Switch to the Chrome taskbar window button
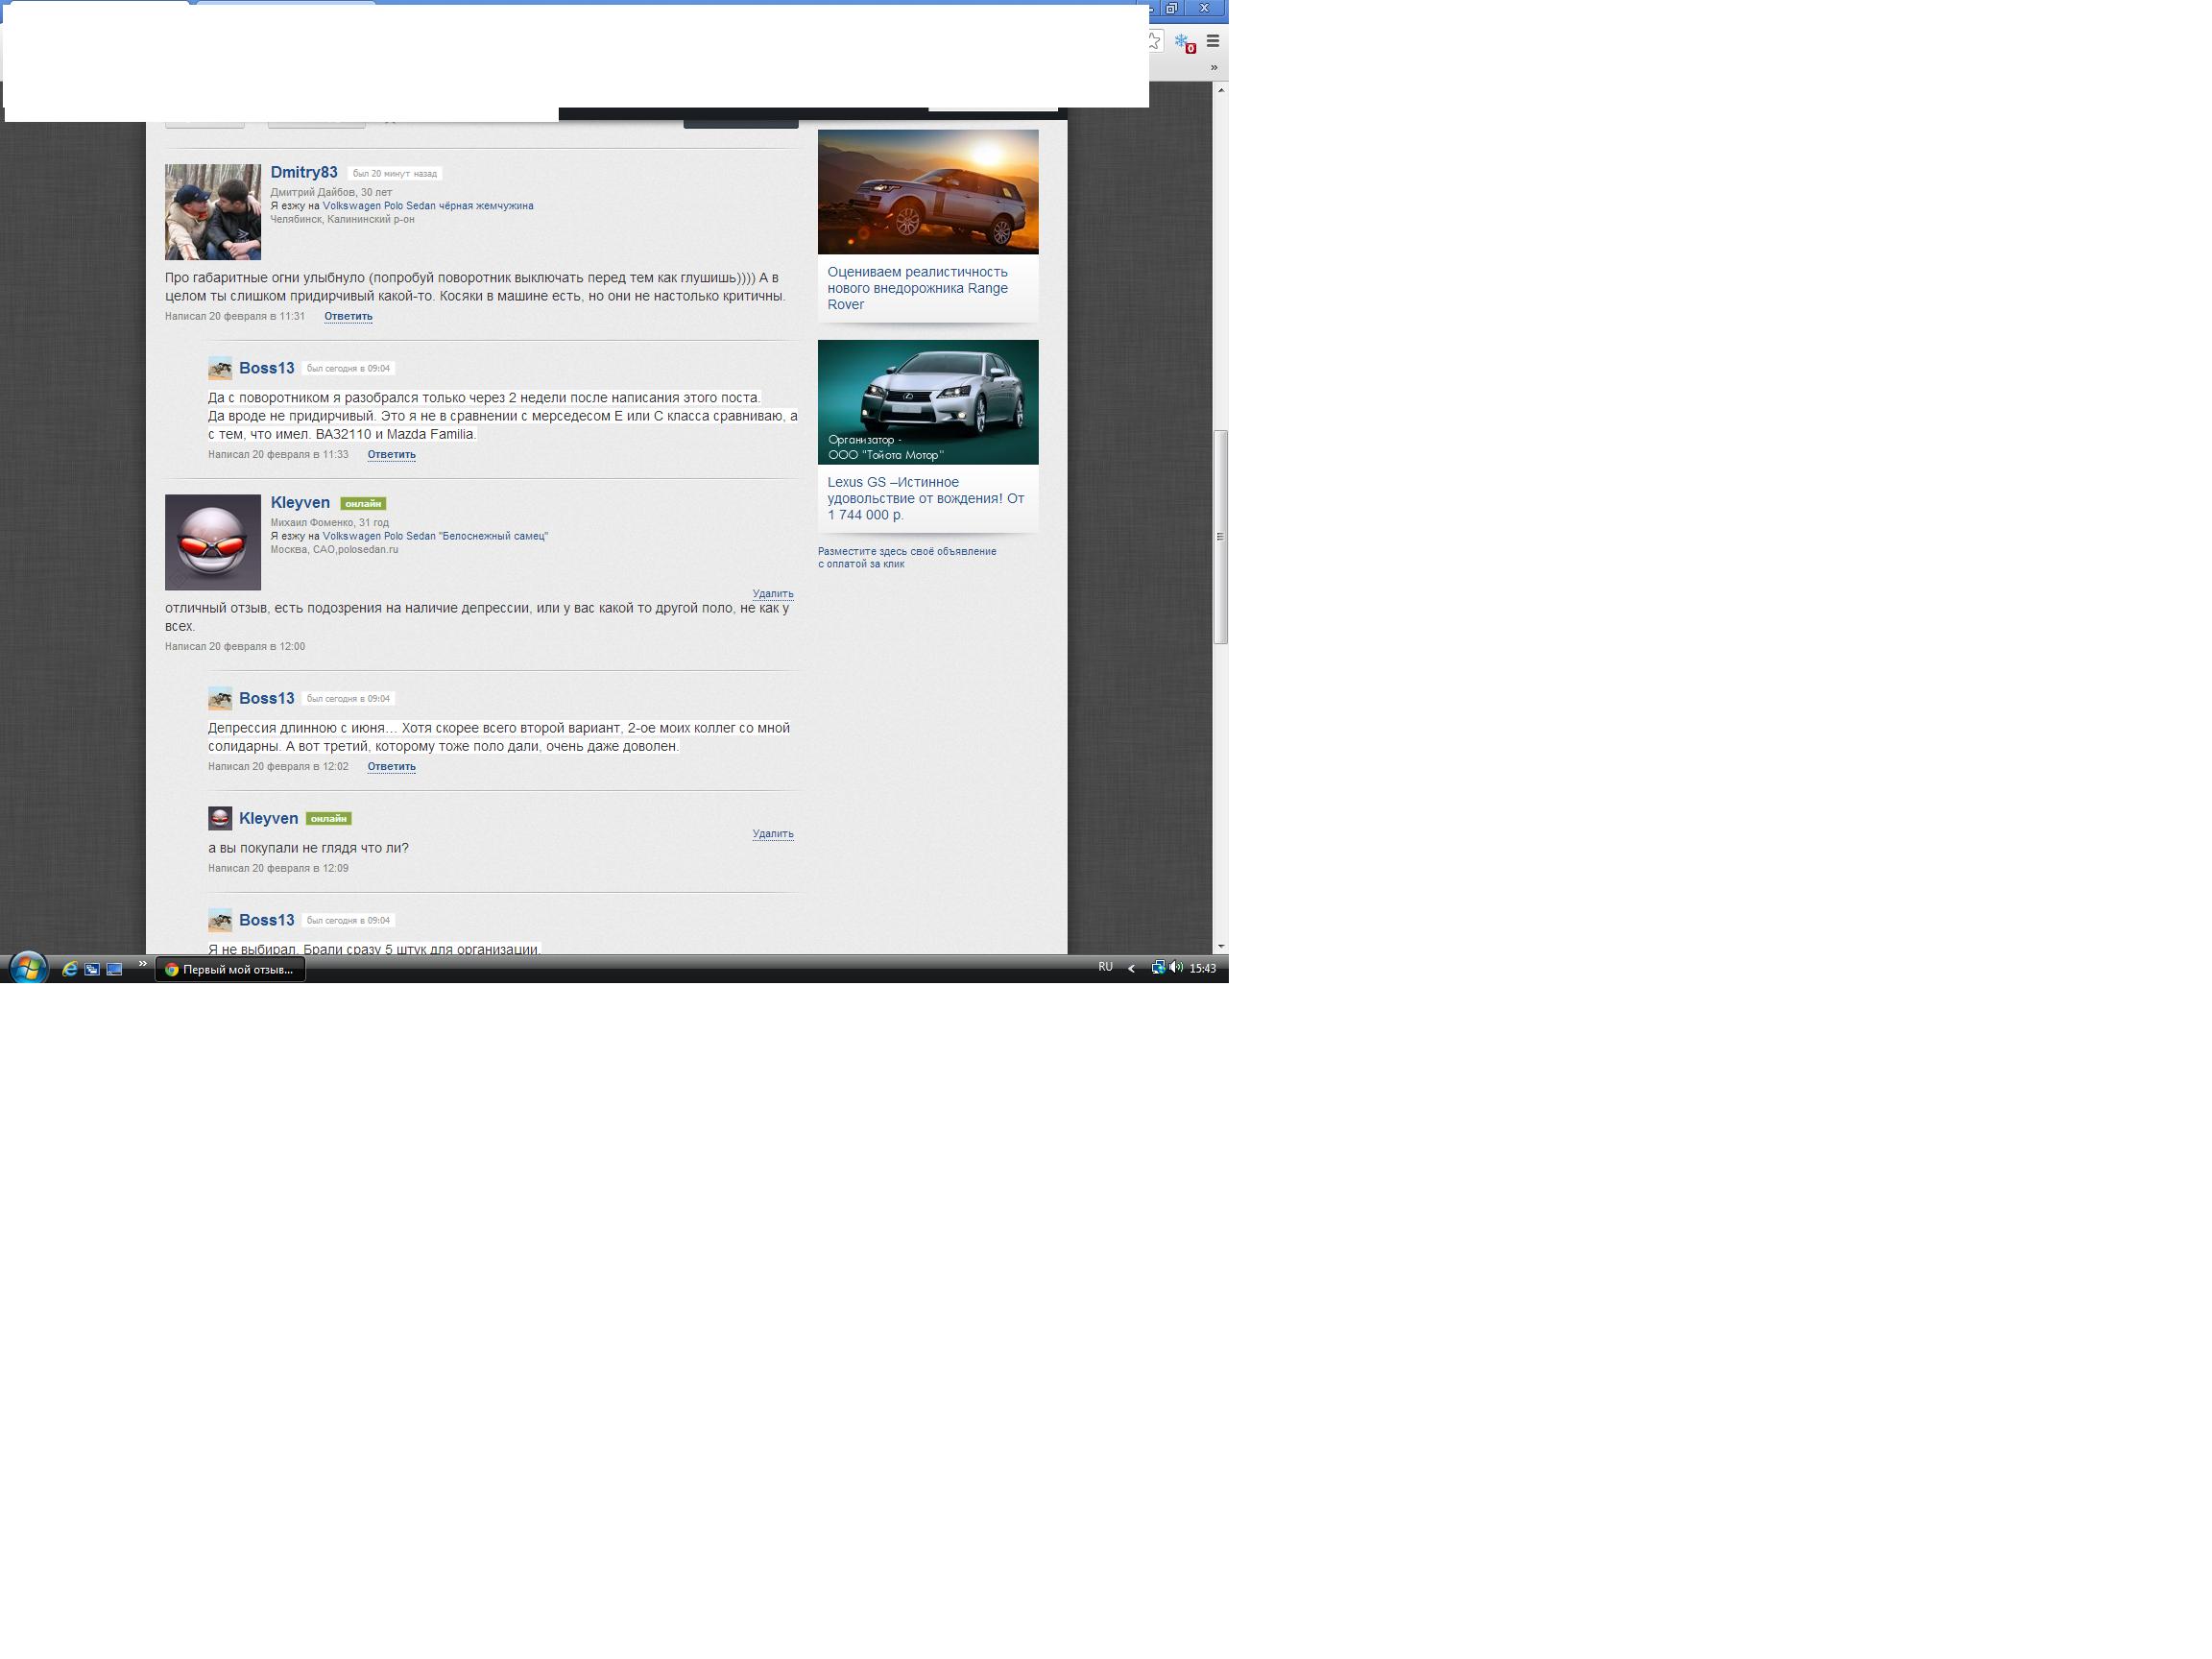The height and width of the screenshot is (1659, 2212). coord(230,969)
